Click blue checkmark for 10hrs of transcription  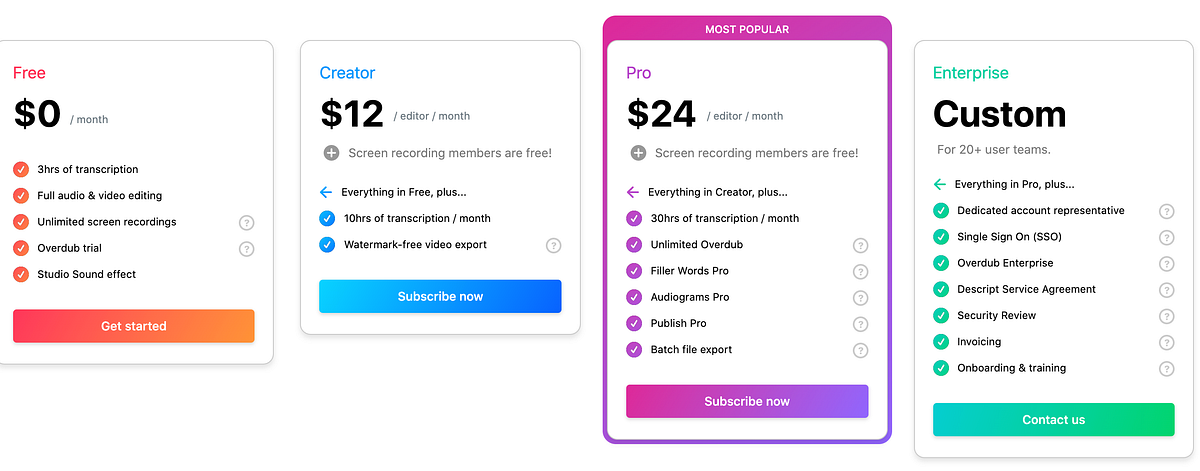(x=327, y=218)
